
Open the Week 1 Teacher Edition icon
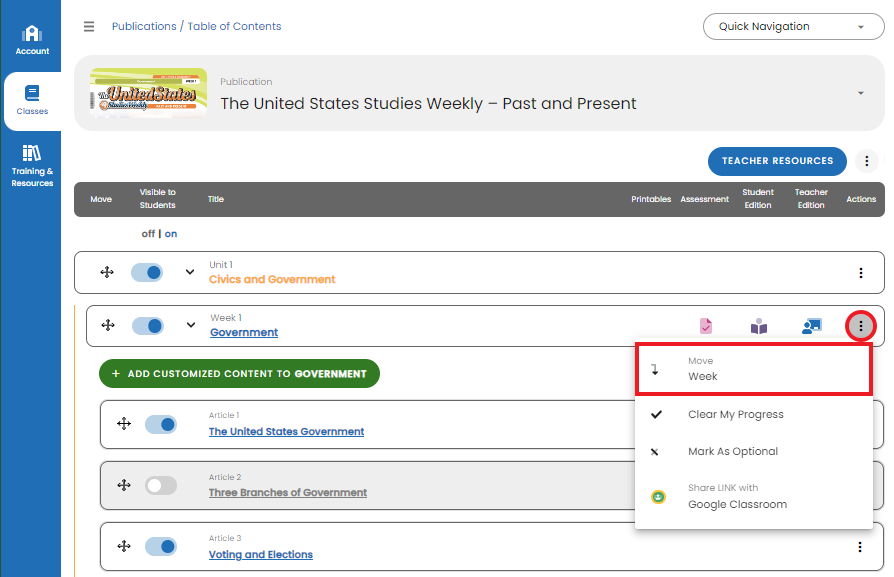pos(812,326)
